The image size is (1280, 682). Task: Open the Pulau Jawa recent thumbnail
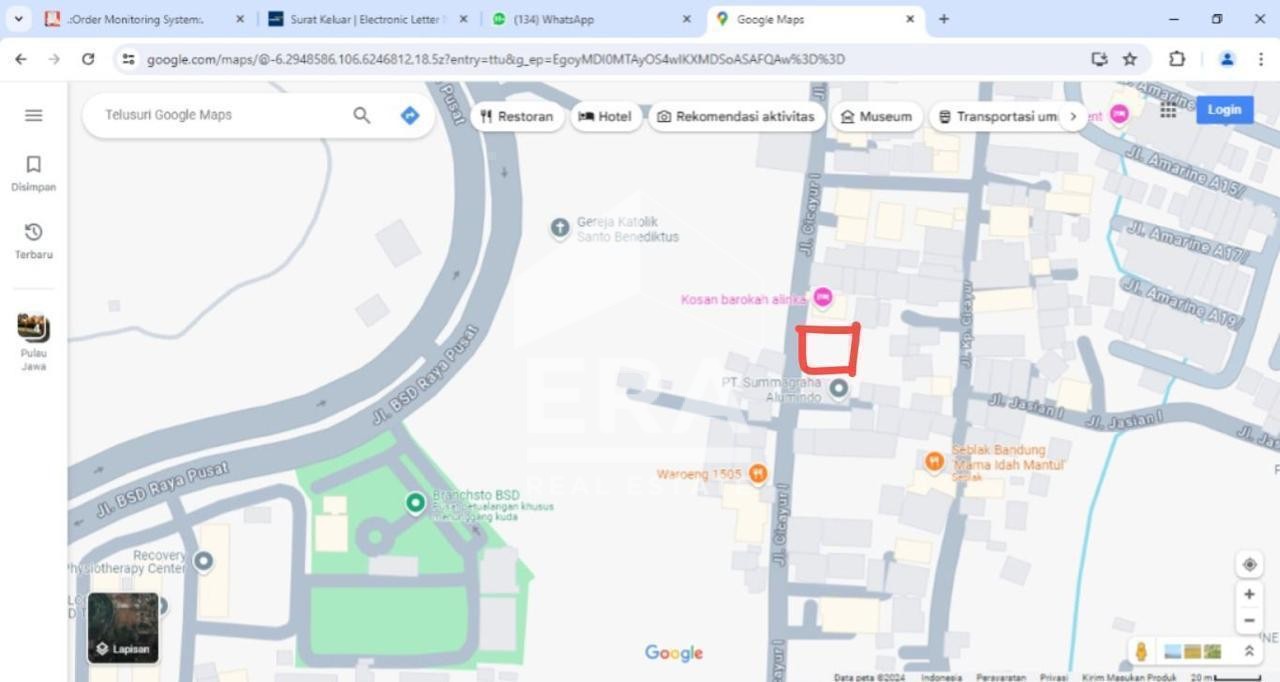[x=33, y=341]
